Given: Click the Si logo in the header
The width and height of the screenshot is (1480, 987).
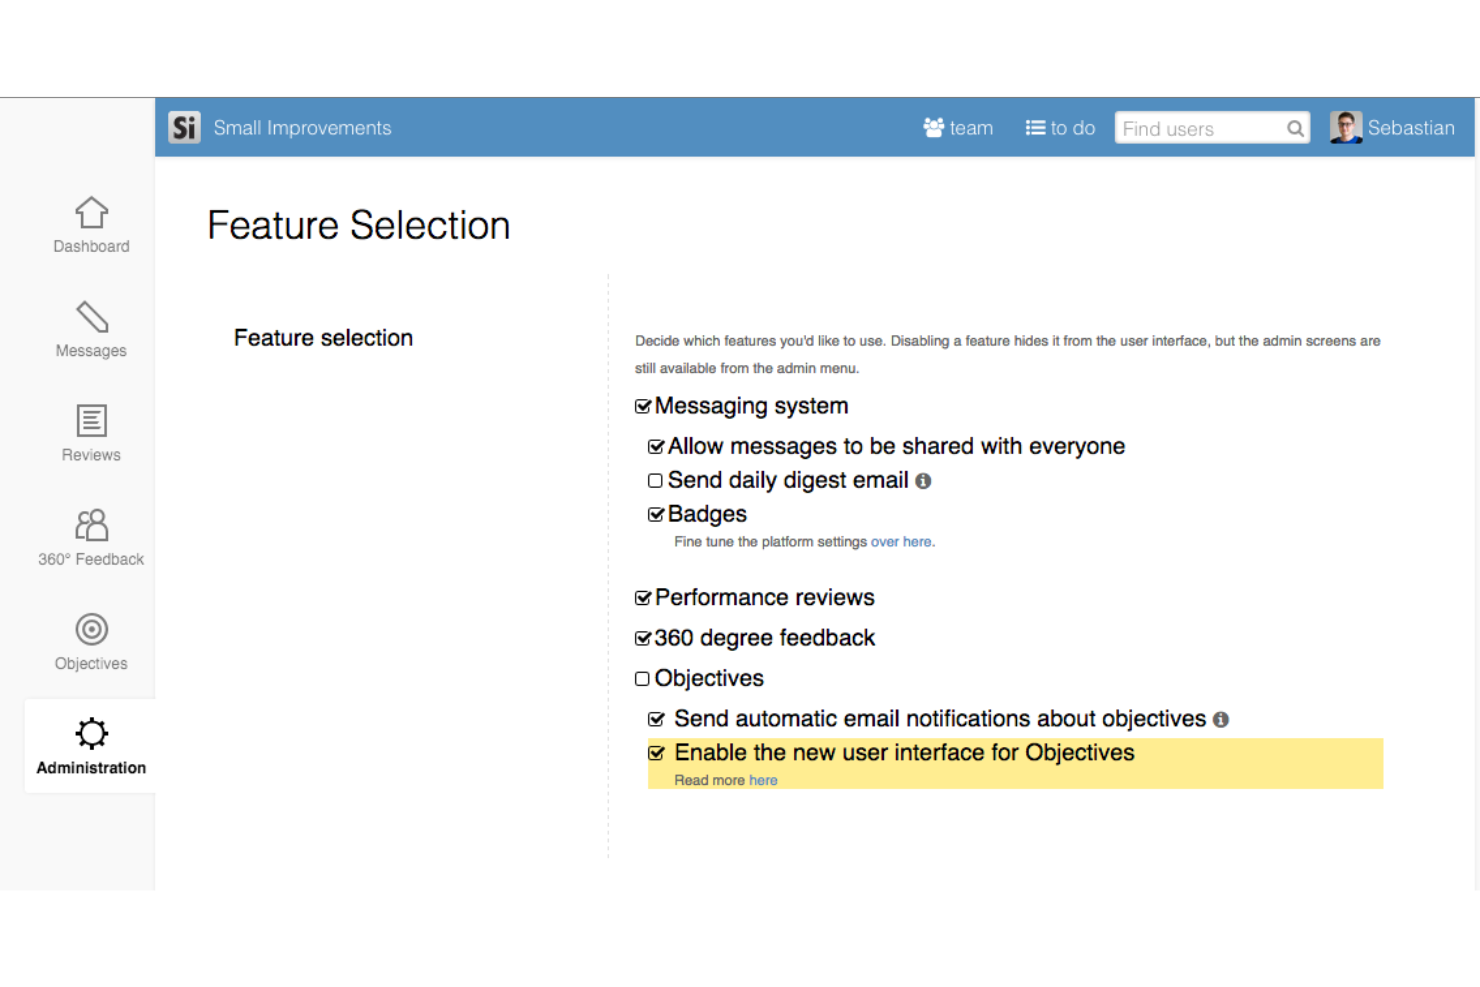Looking at the screenshot, I should tap(184, 127).
